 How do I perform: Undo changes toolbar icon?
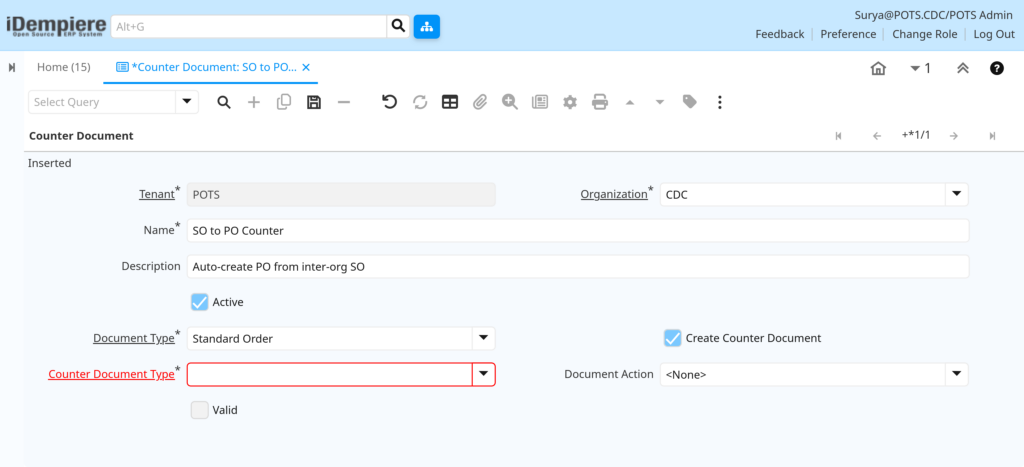point(390,102)
